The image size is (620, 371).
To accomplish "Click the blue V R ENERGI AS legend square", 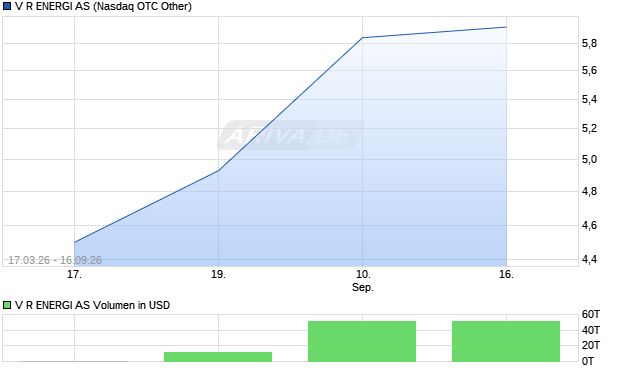I will [7, 6].
